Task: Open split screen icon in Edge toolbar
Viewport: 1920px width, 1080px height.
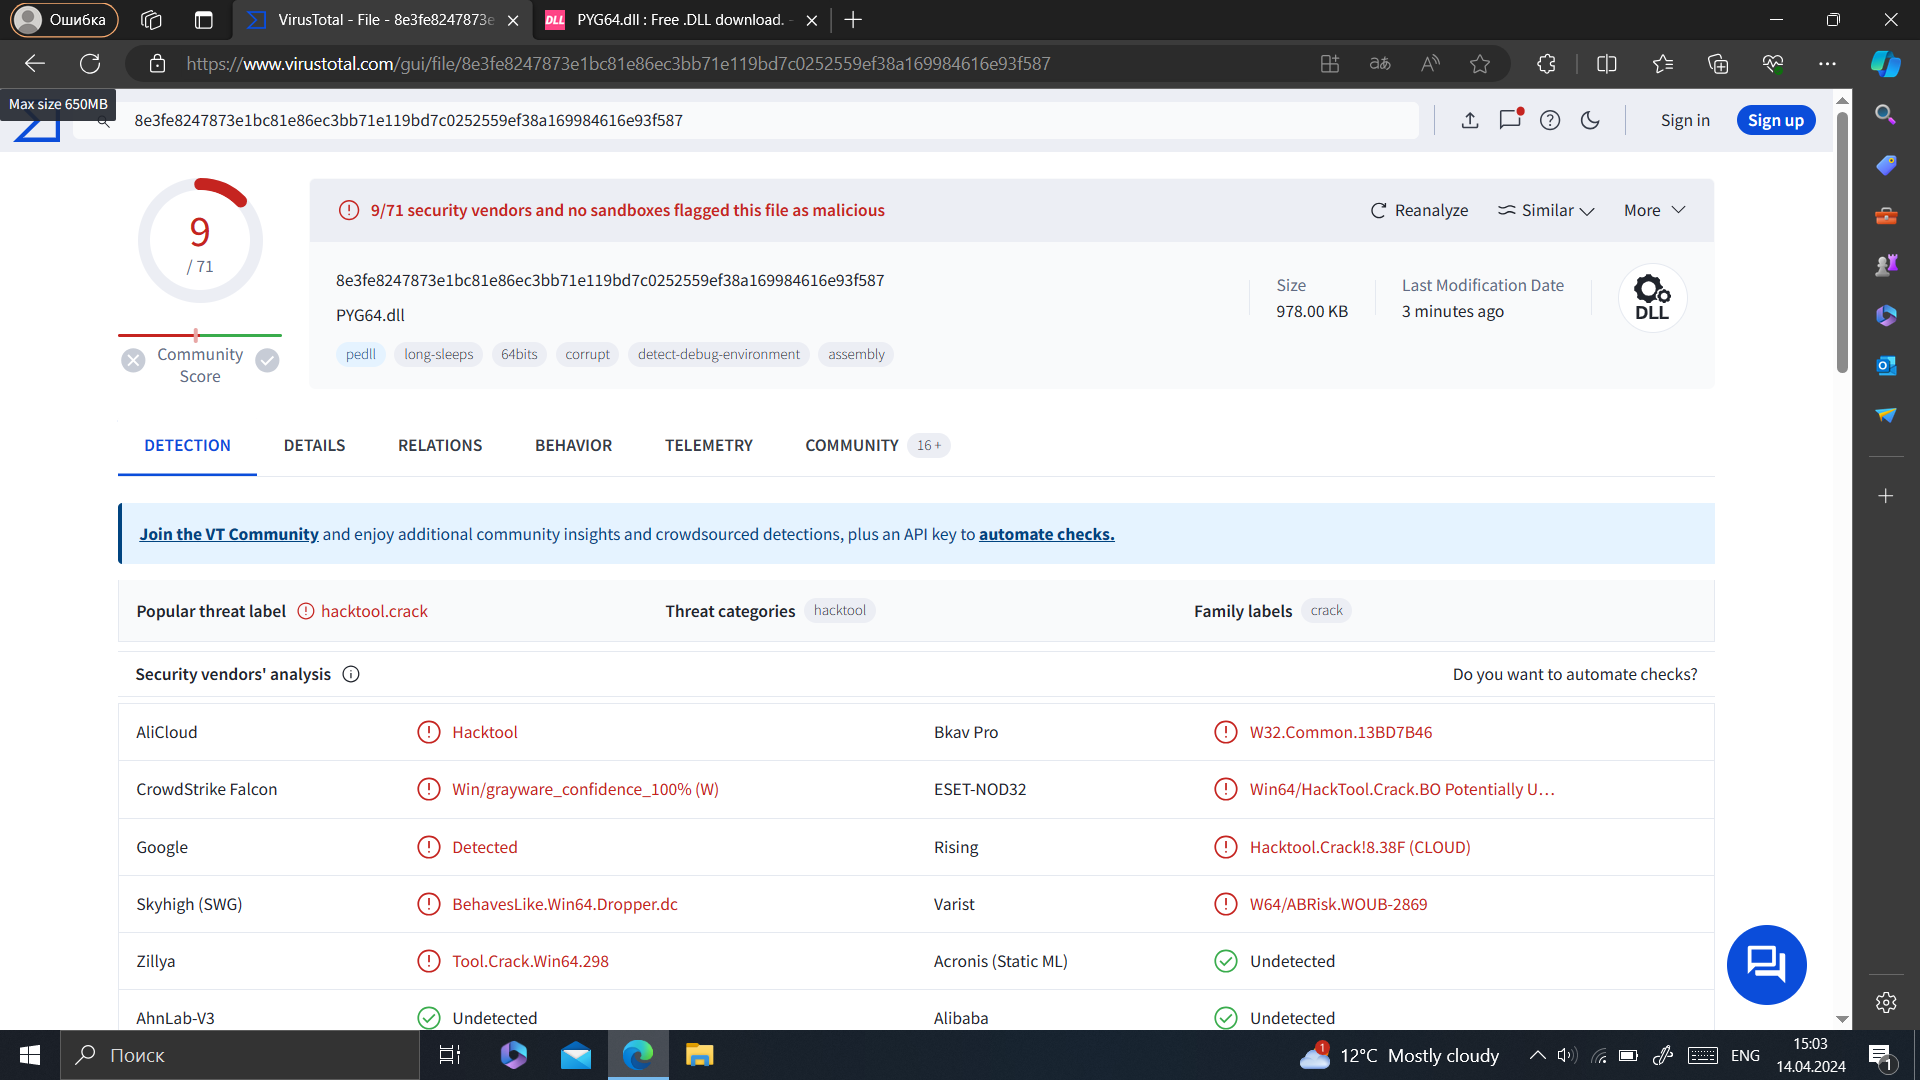Action: [x=1607, y=63]
